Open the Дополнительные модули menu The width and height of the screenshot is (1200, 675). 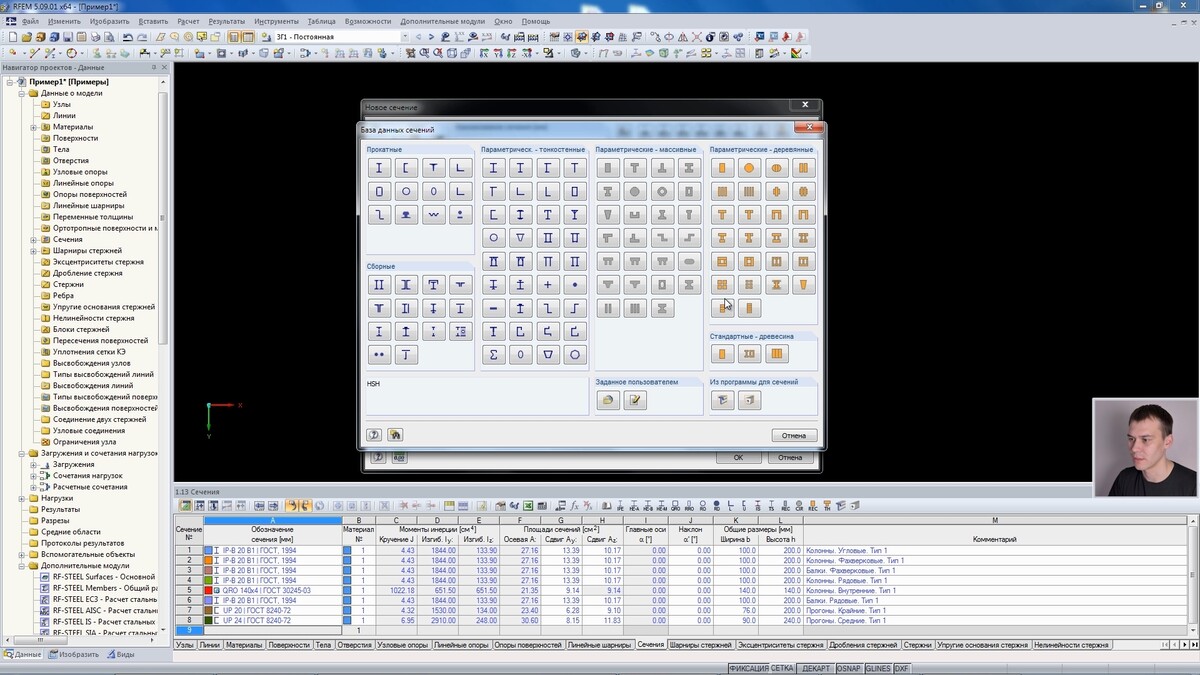pos(442,21)
